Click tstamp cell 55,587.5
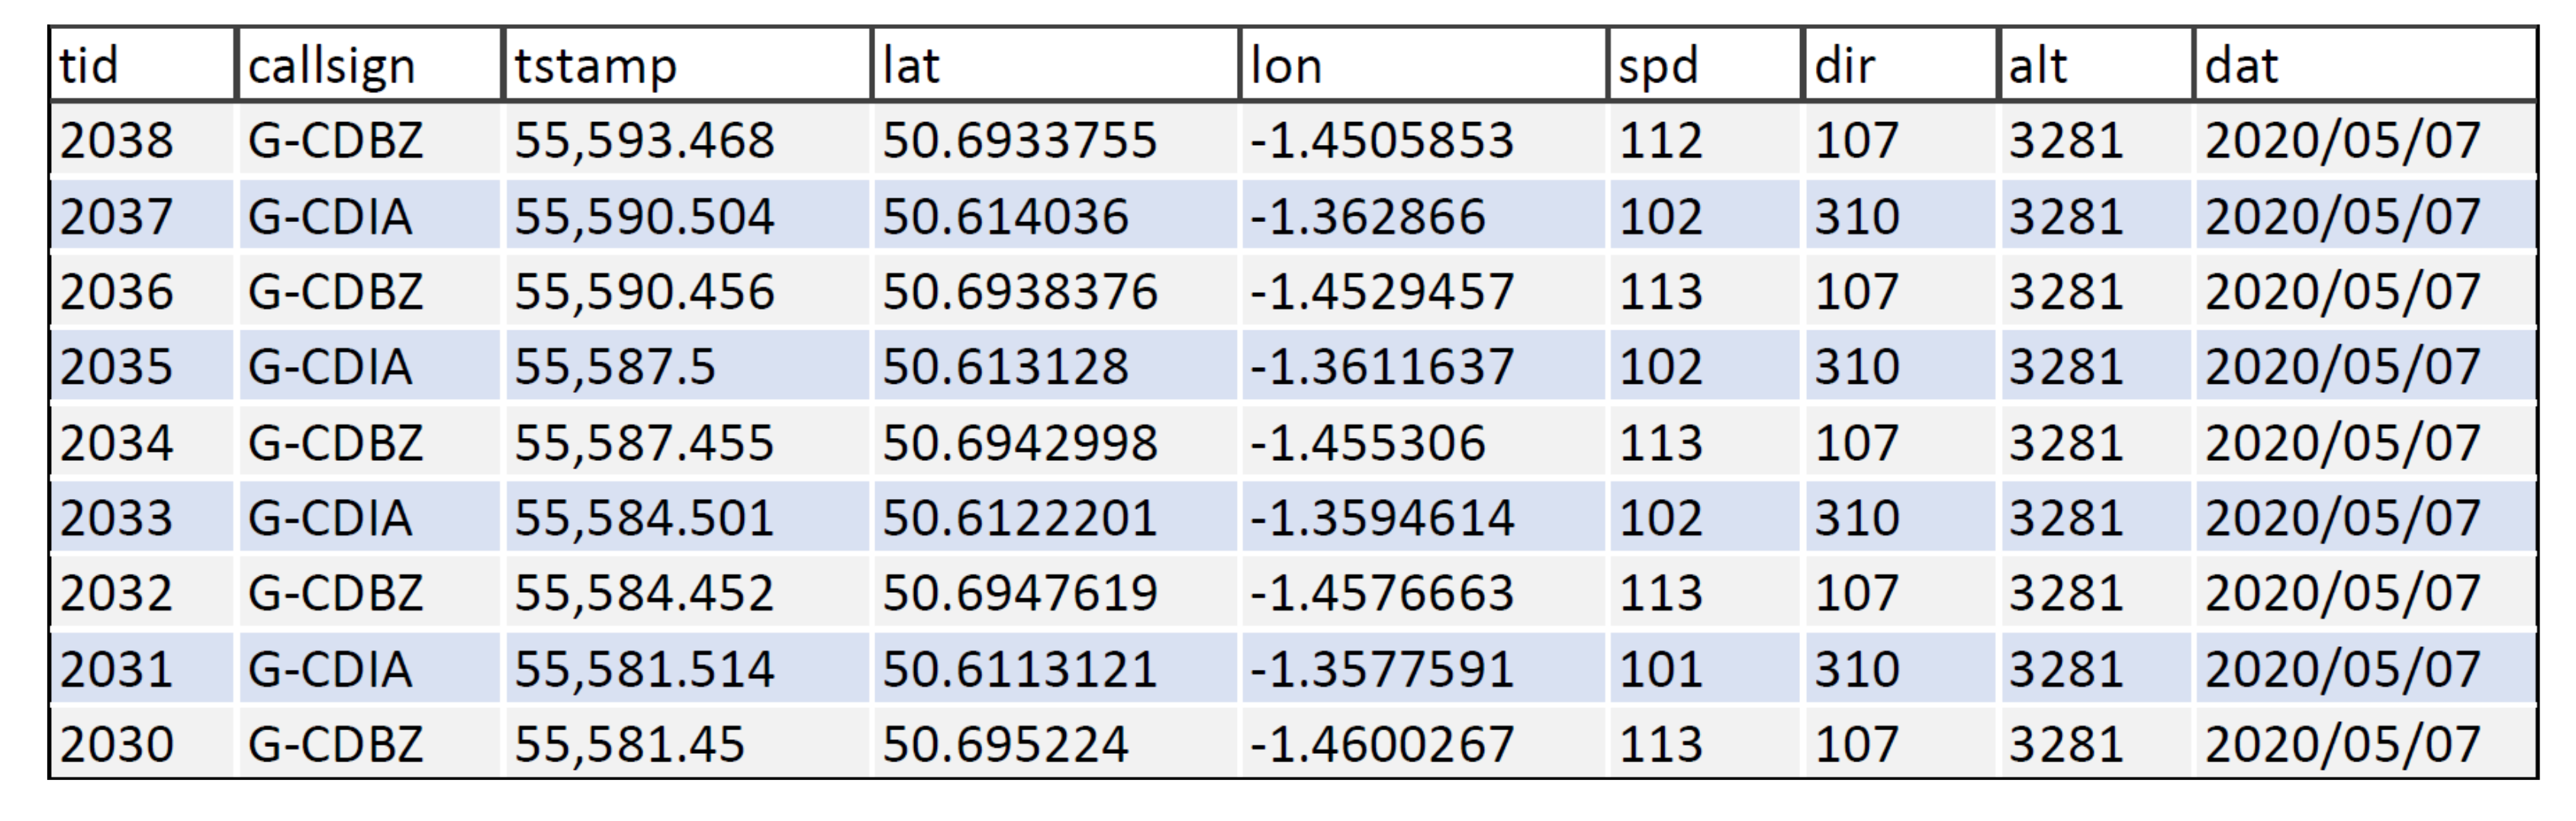2576x821 pixels. coord(688,366)
